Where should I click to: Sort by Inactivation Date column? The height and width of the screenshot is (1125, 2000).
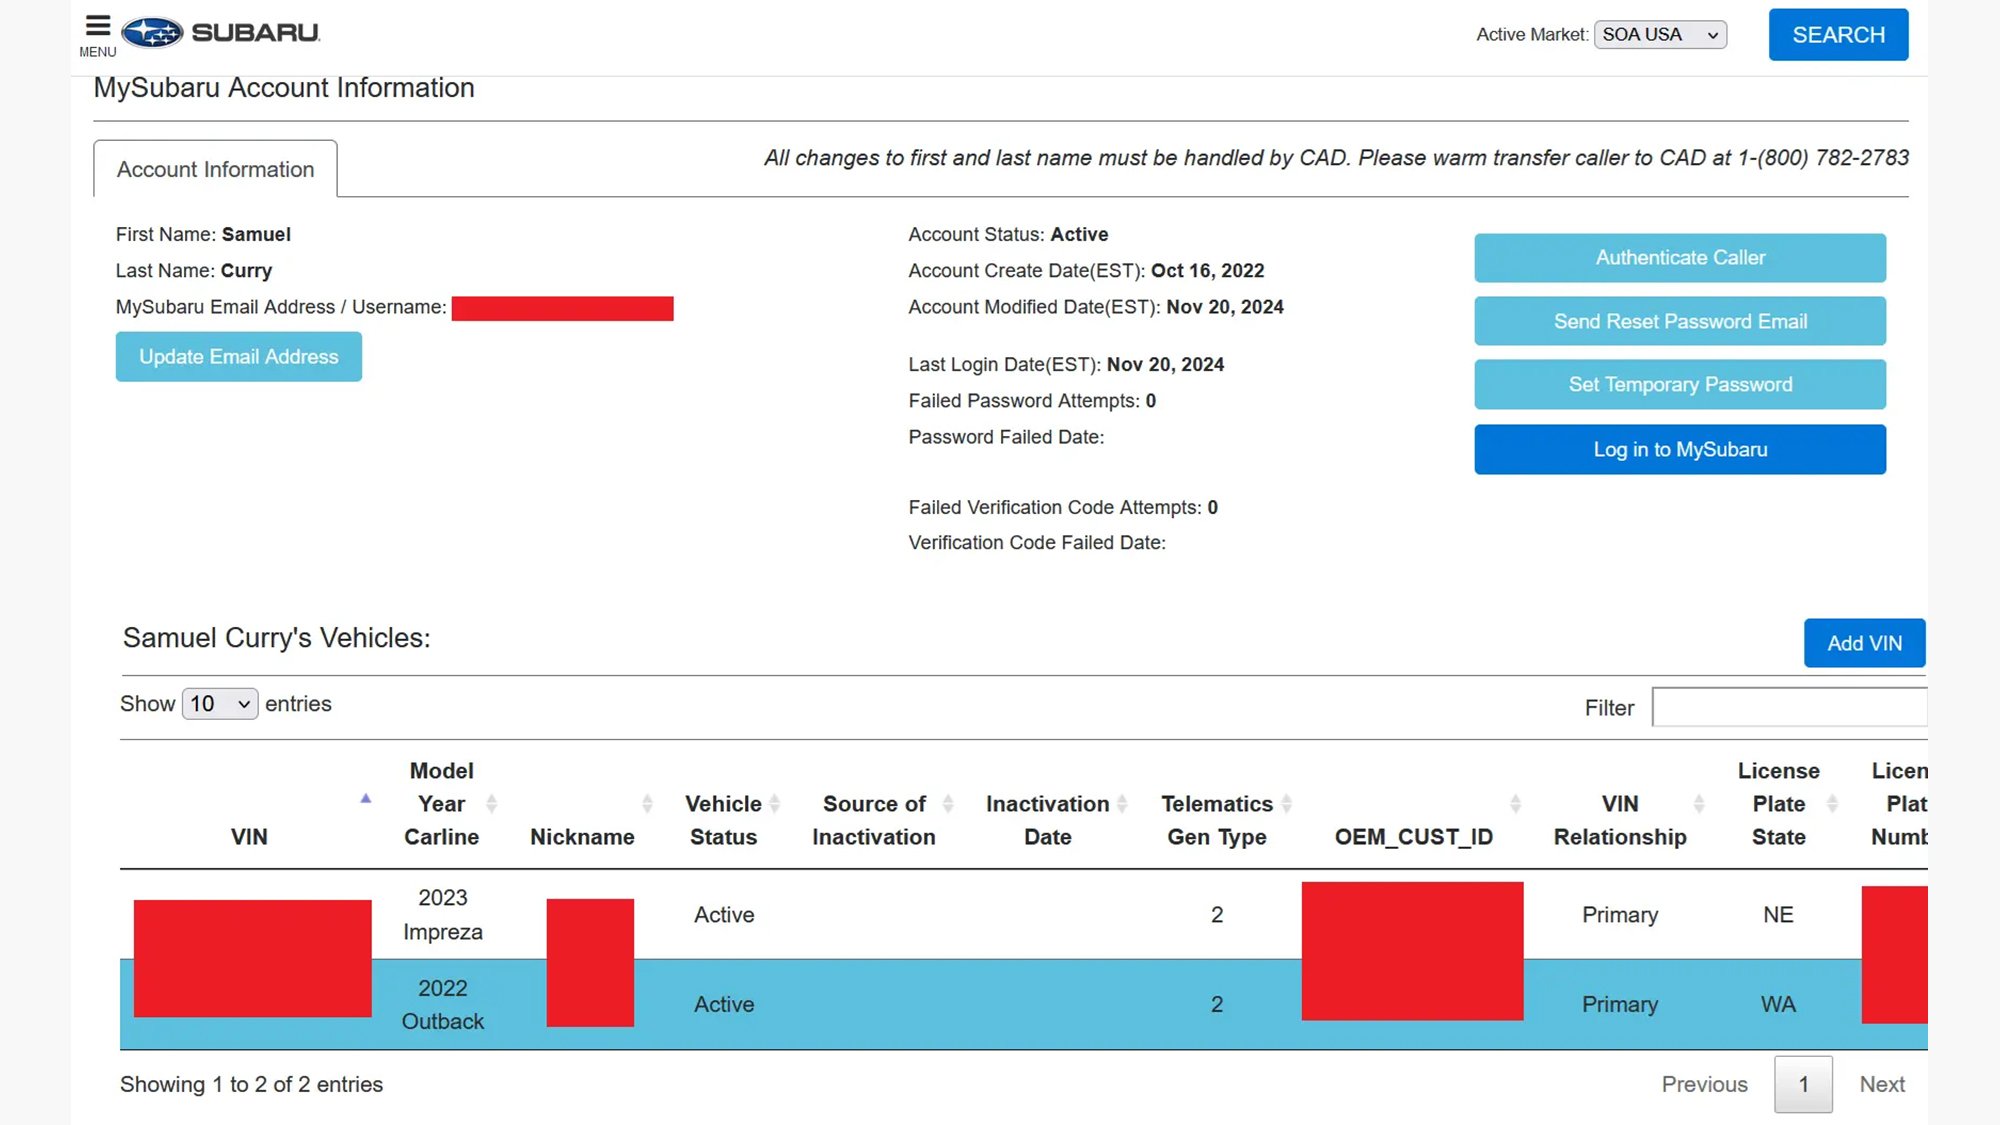point(1048,820)
